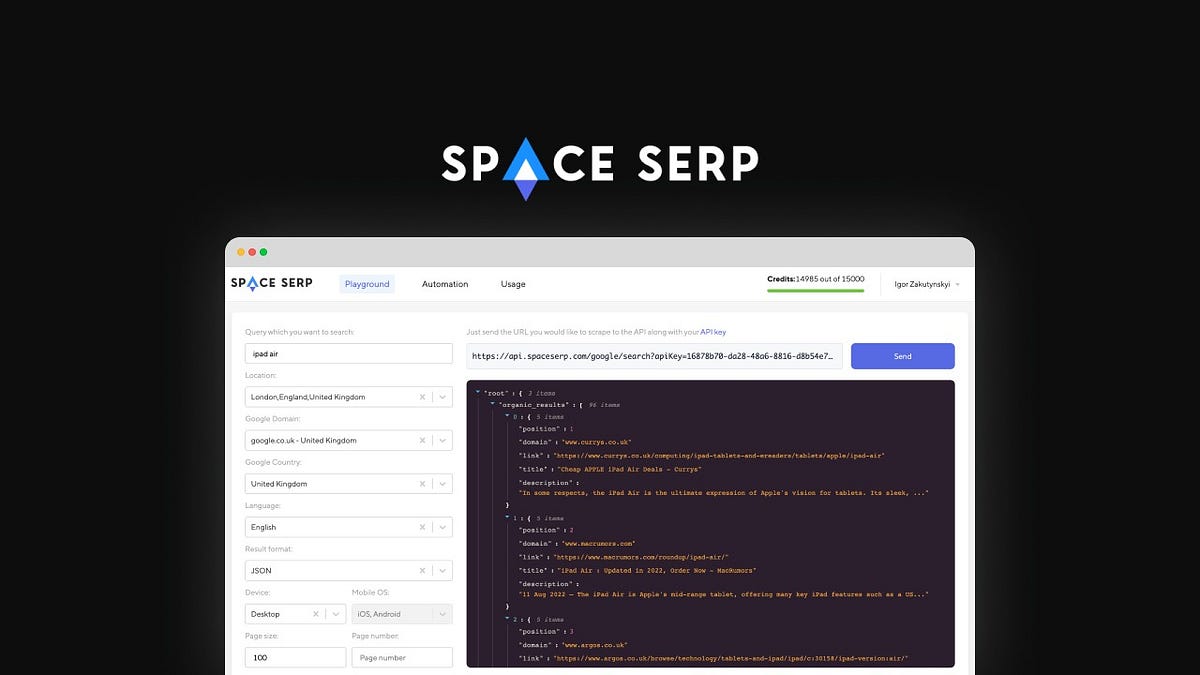Remove JSON from the Result format field
The image size is (1200, 675).
tap(421, 570)
